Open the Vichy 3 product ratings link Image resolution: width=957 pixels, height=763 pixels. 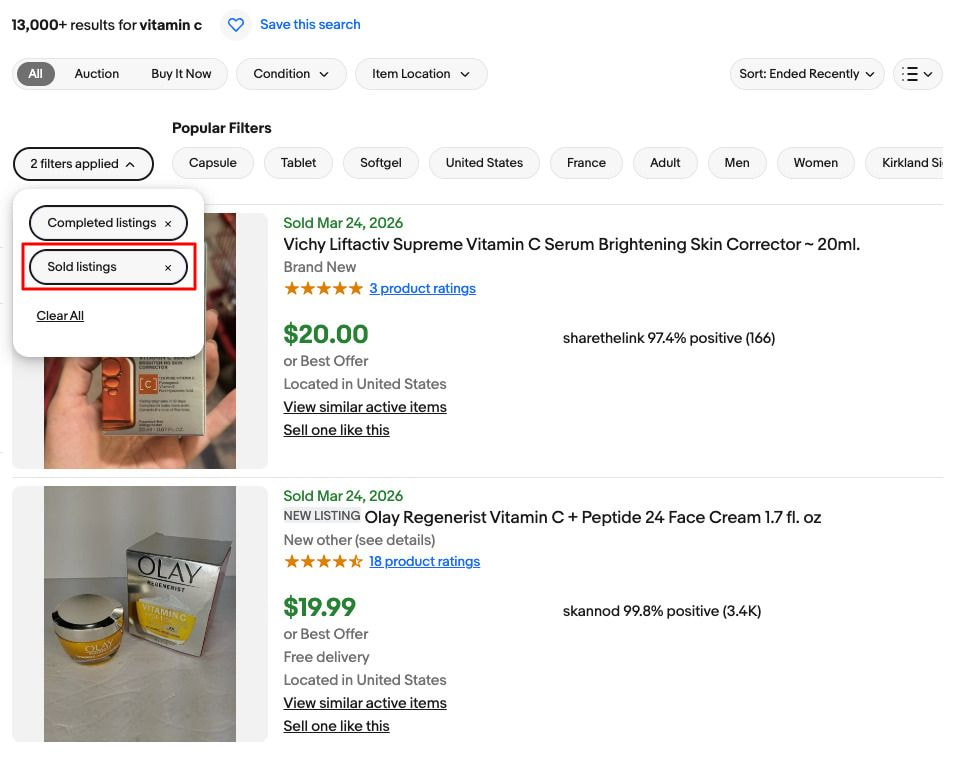[x=422, y=289]
